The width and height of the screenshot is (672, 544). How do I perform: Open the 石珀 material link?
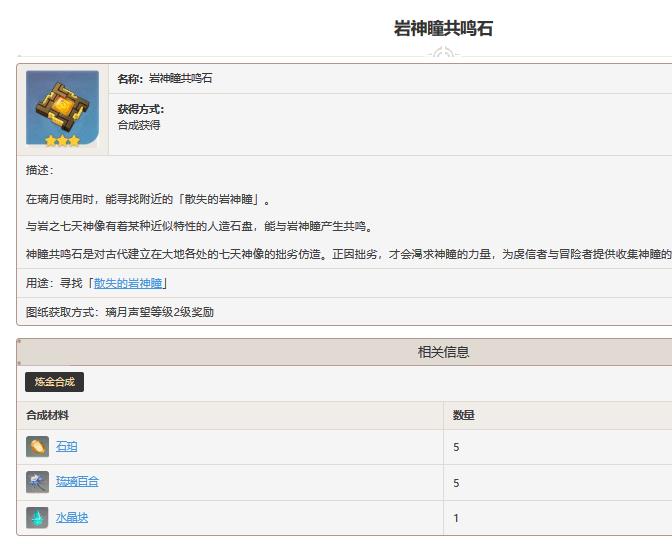[66, 447]
